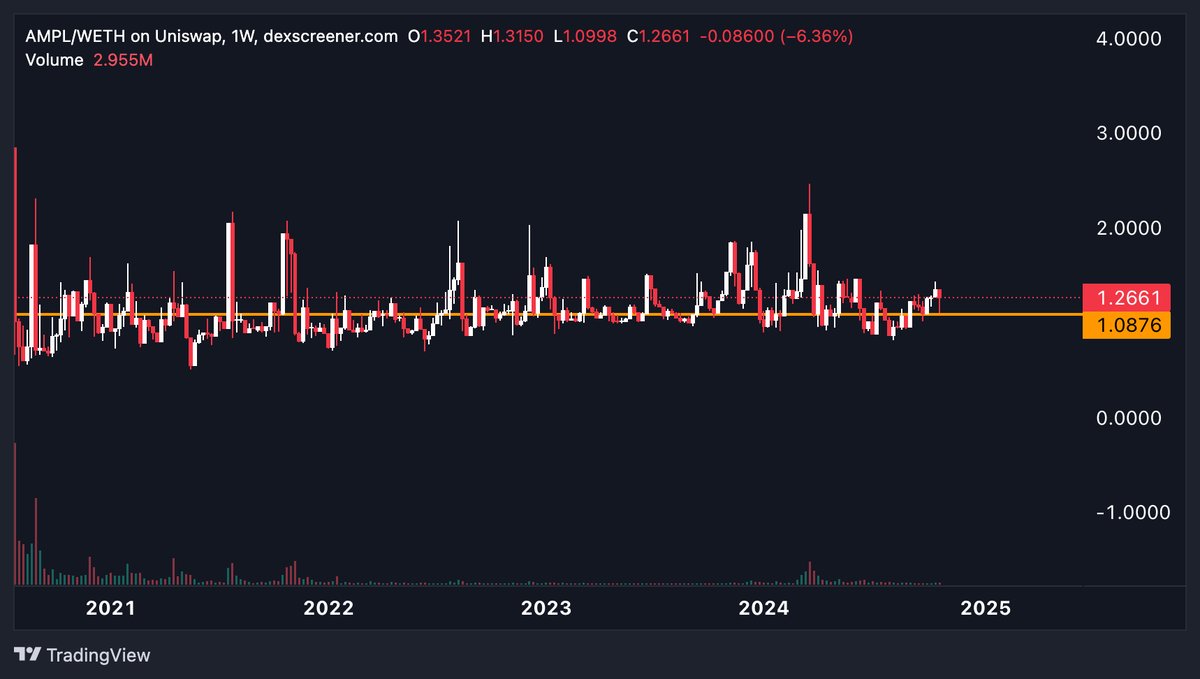Click the 2022 label on time axis
1200x679 pixels.
pos(328,608)
